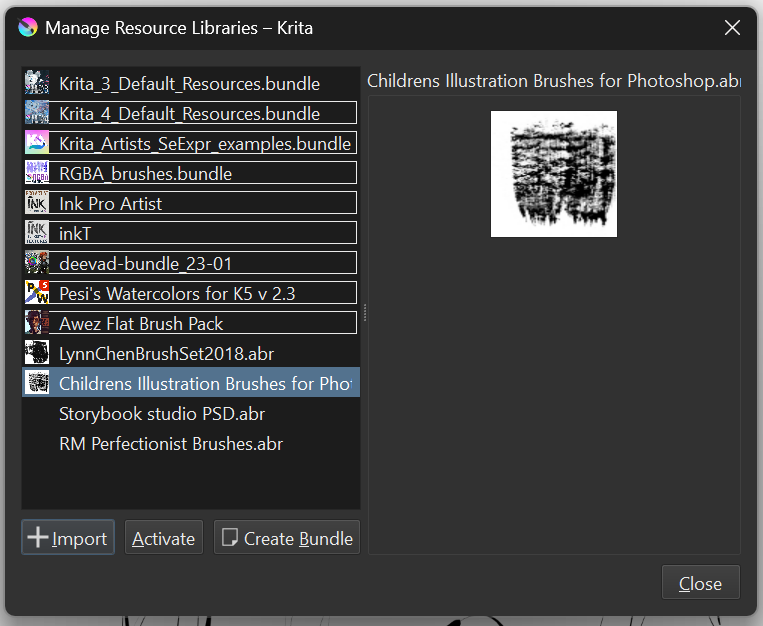The height and width of the screenshot is (626, 763).
Task: Choose the Awez Flat Brush Pack row
Action: click(x=191, y=323)
